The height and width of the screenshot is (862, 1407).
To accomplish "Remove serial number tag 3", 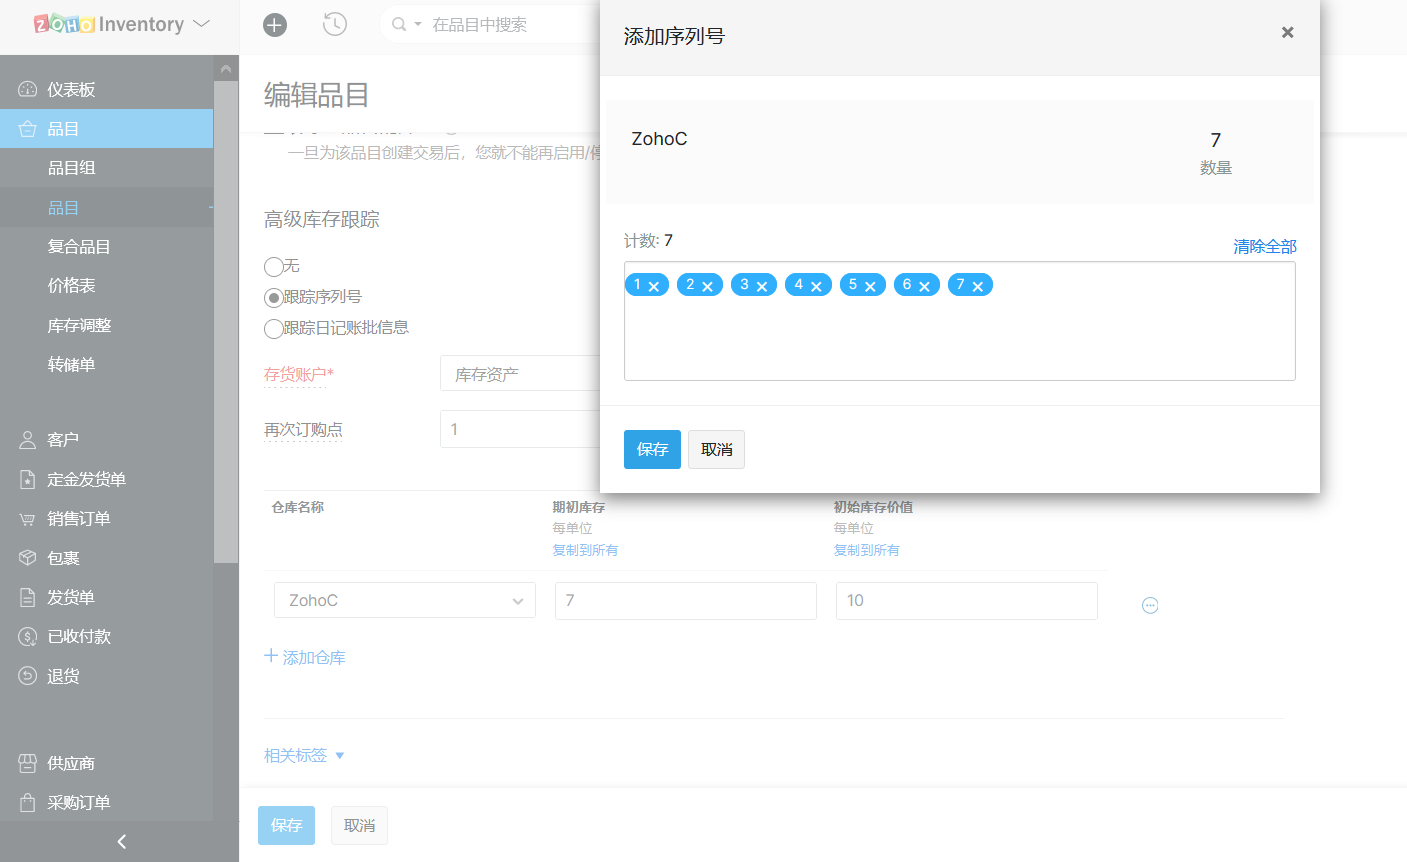I will pos(762,287).
